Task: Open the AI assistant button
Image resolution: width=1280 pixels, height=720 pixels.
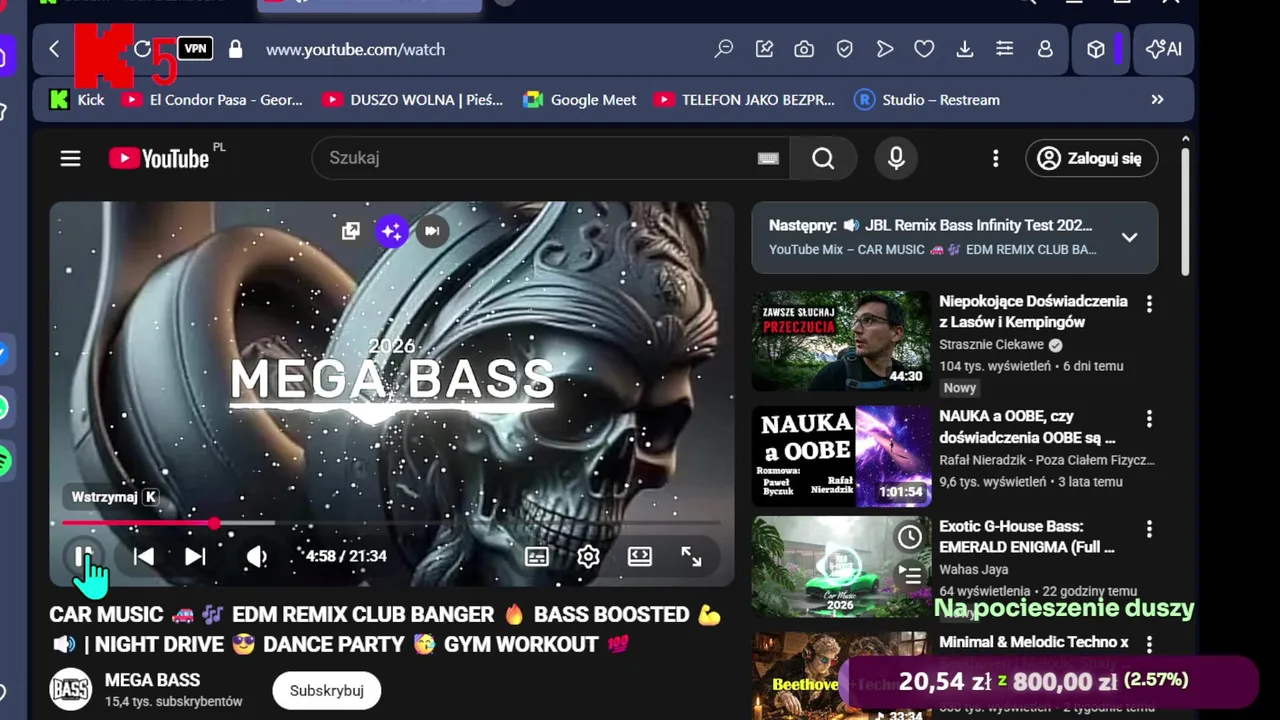Action: (1164, 49)
